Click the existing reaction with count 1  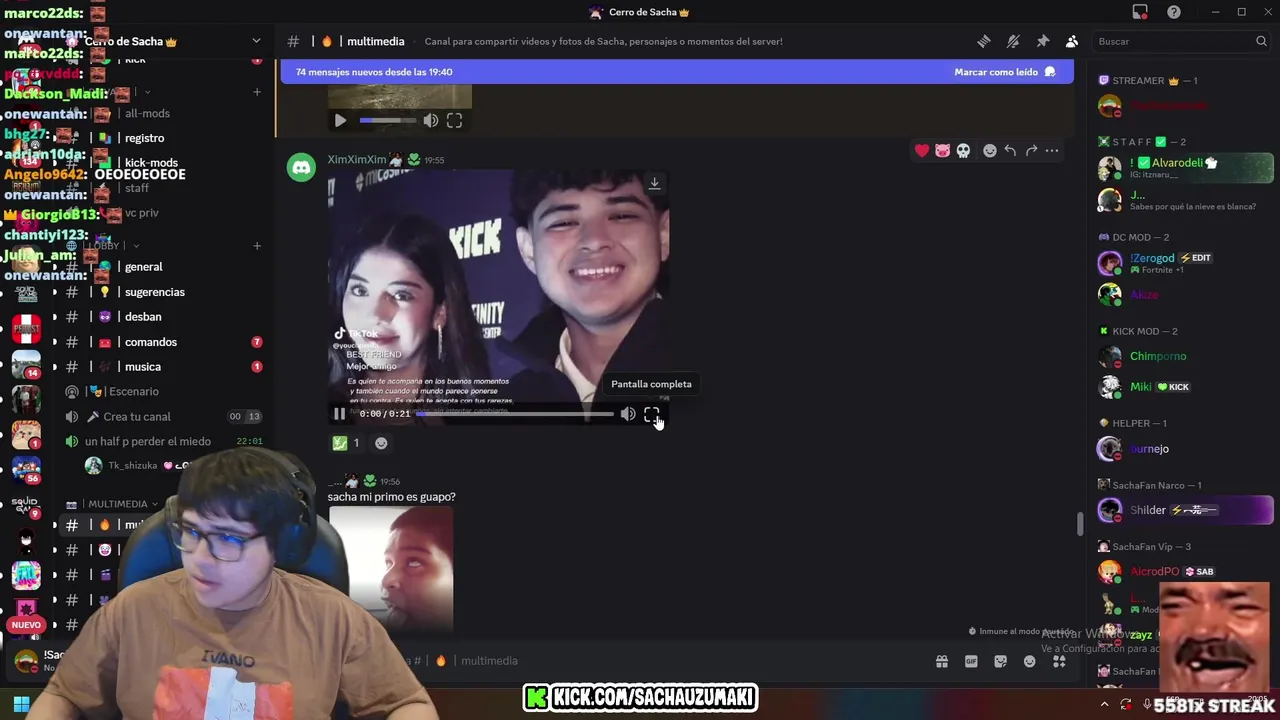[x=346, y=443]
